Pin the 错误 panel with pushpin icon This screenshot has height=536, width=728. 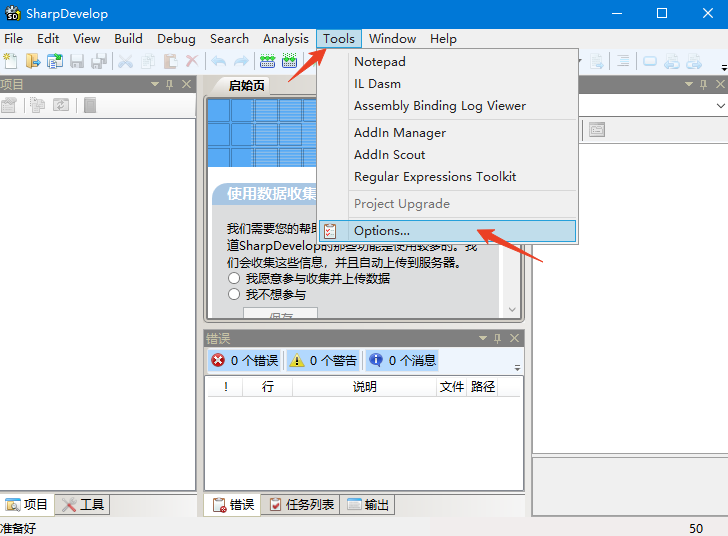tap(498, 338)
